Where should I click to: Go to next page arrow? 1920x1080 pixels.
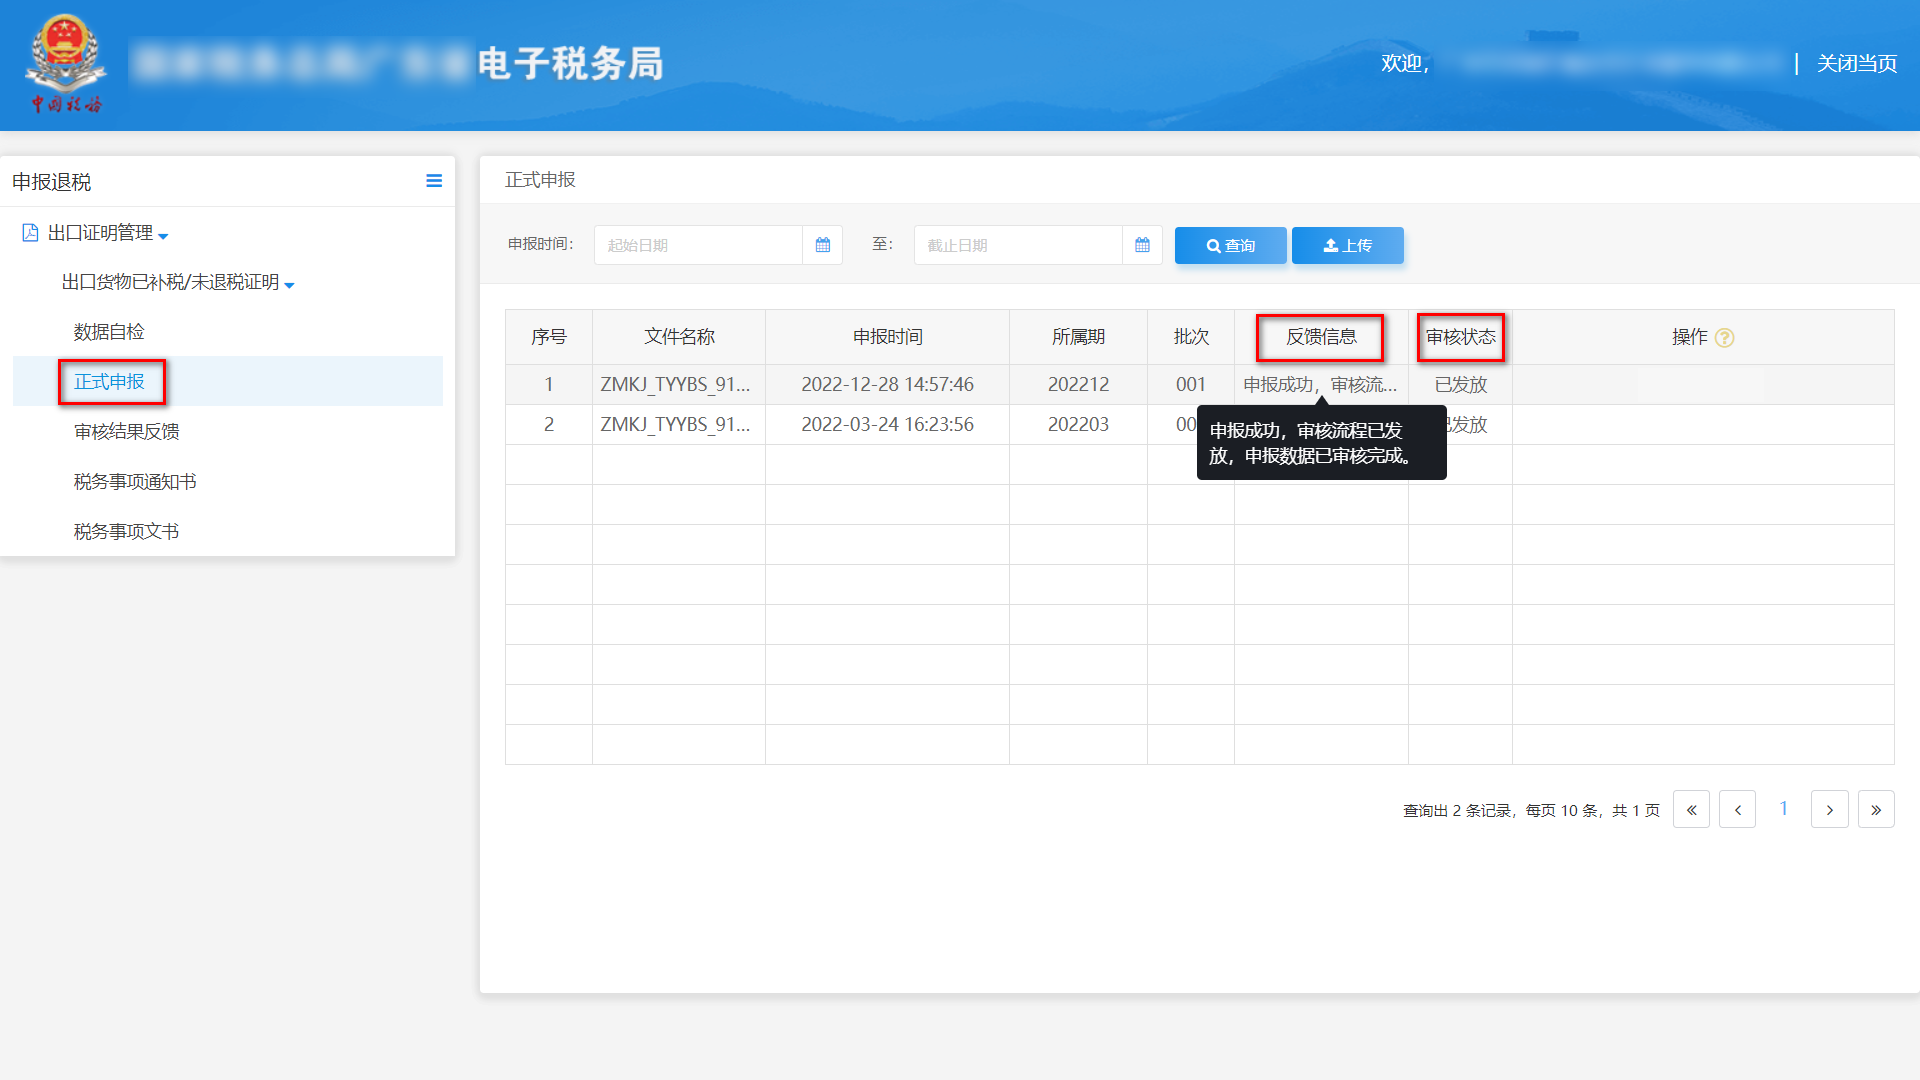click(x=1829, y=809)
